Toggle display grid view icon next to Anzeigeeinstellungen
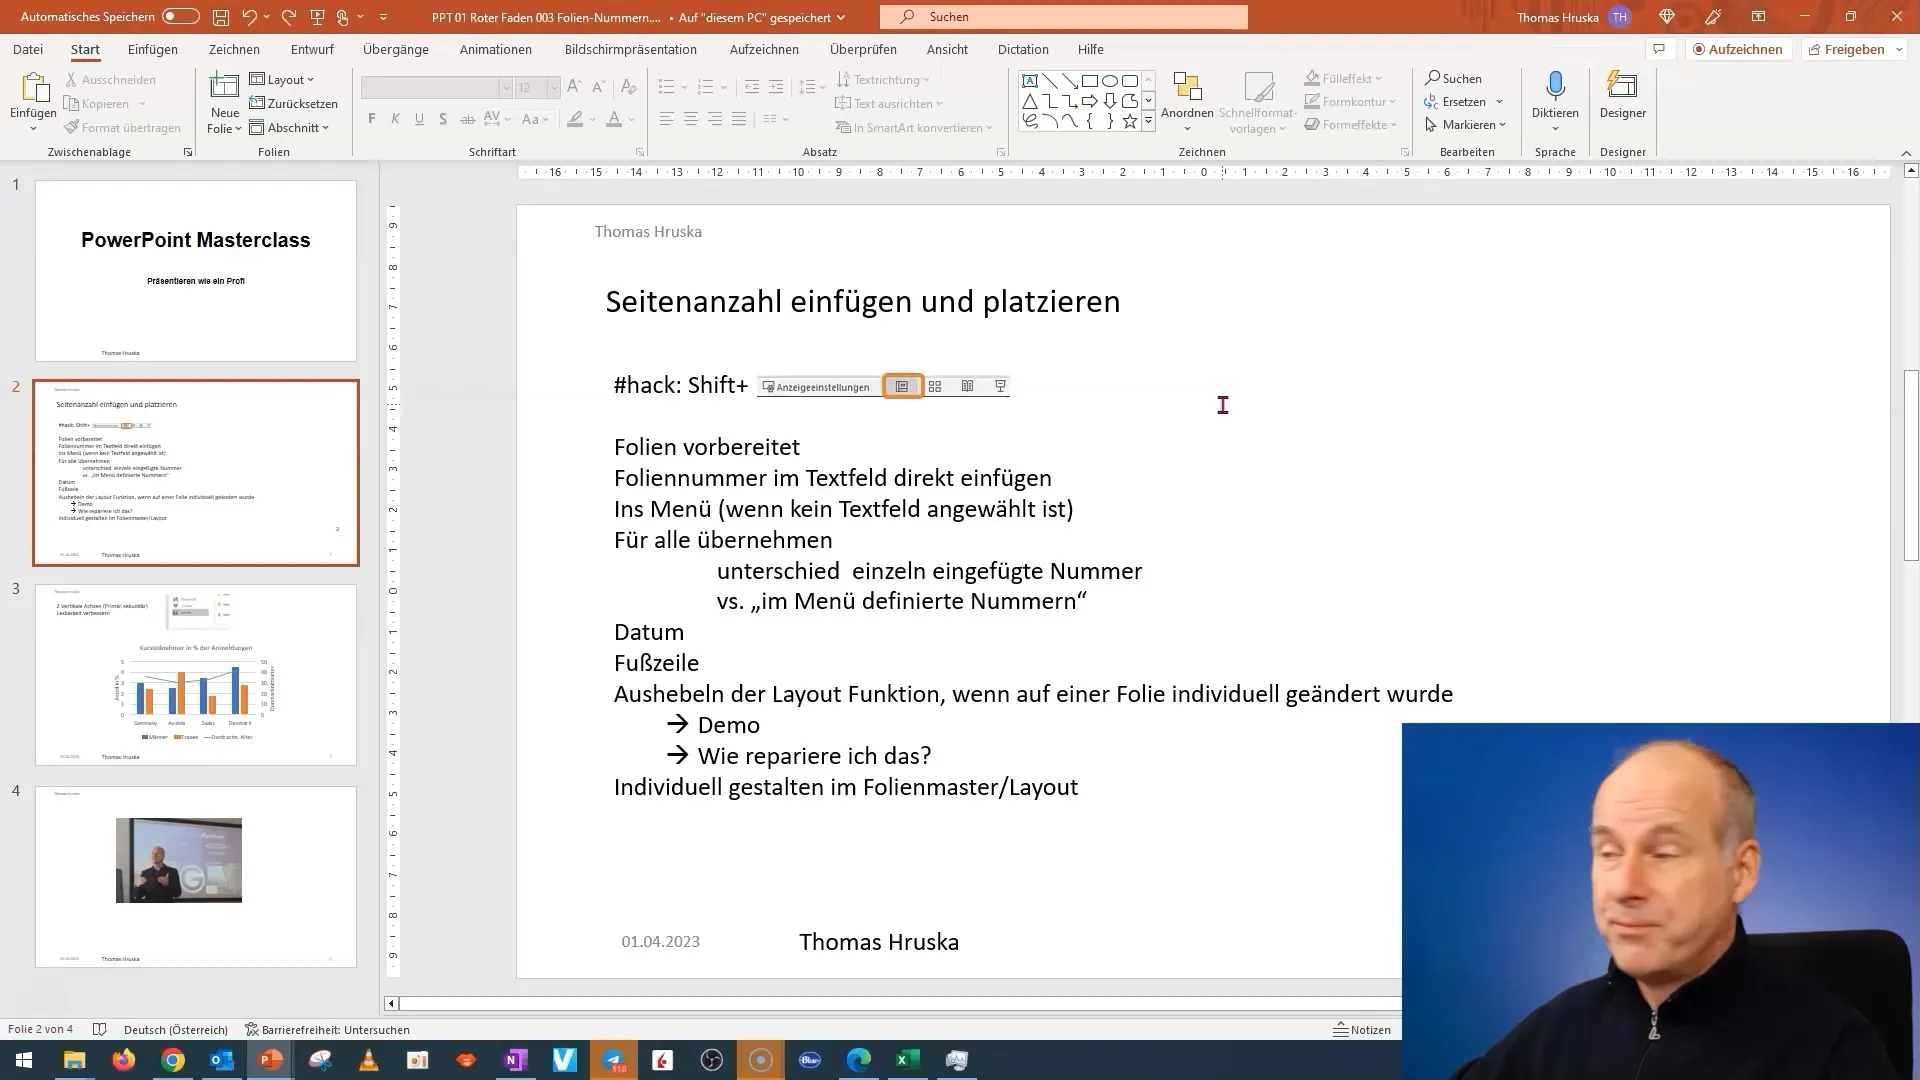1920x1080 pixels. [935, 386]
